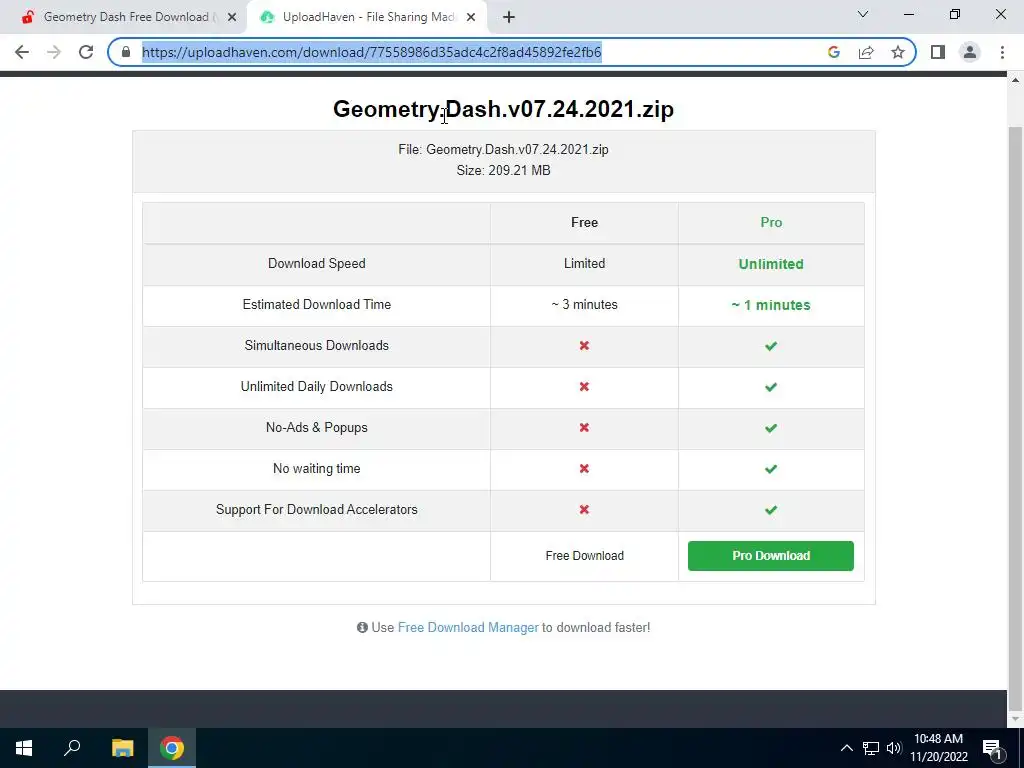Bookmark this page with star icon

[x=898, y=52]
